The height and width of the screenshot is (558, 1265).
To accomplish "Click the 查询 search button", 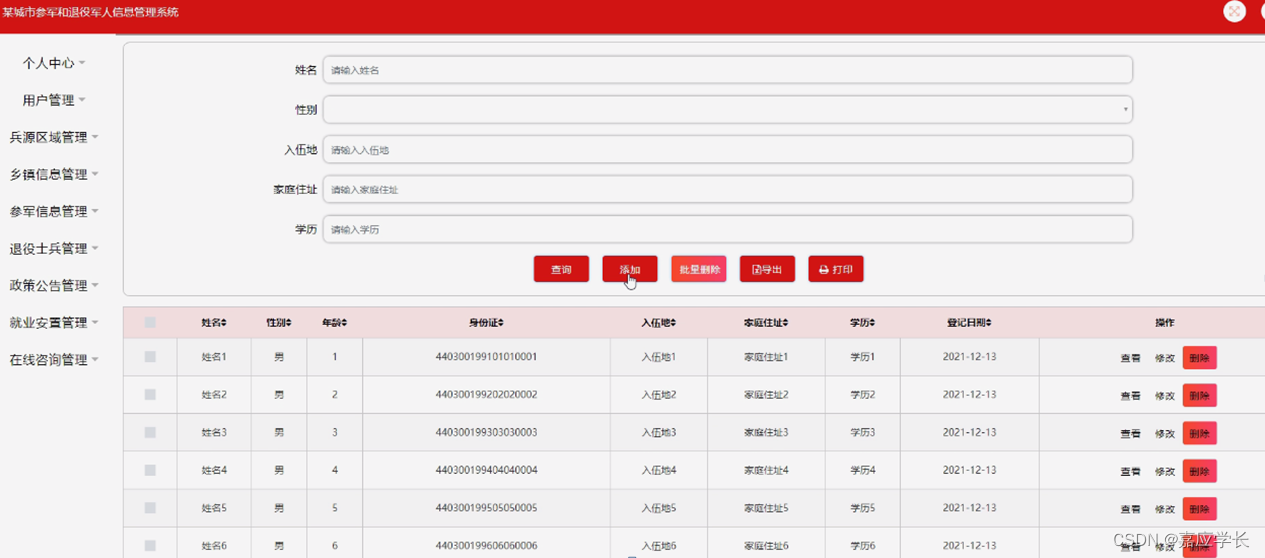I will [561, 269].
